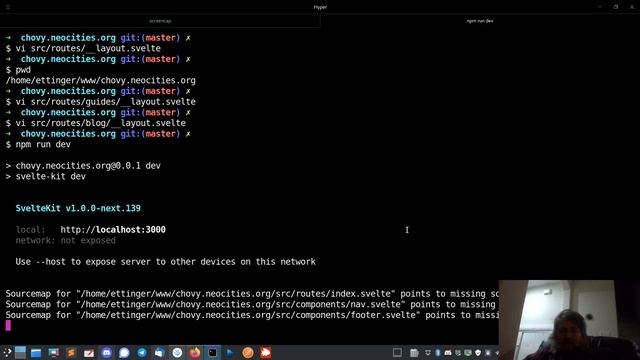Screen dimensions: 640x360
Task: Click the Sourcemap warning for index.svelte
Action: pyautogui.click(x=252, y=293)
